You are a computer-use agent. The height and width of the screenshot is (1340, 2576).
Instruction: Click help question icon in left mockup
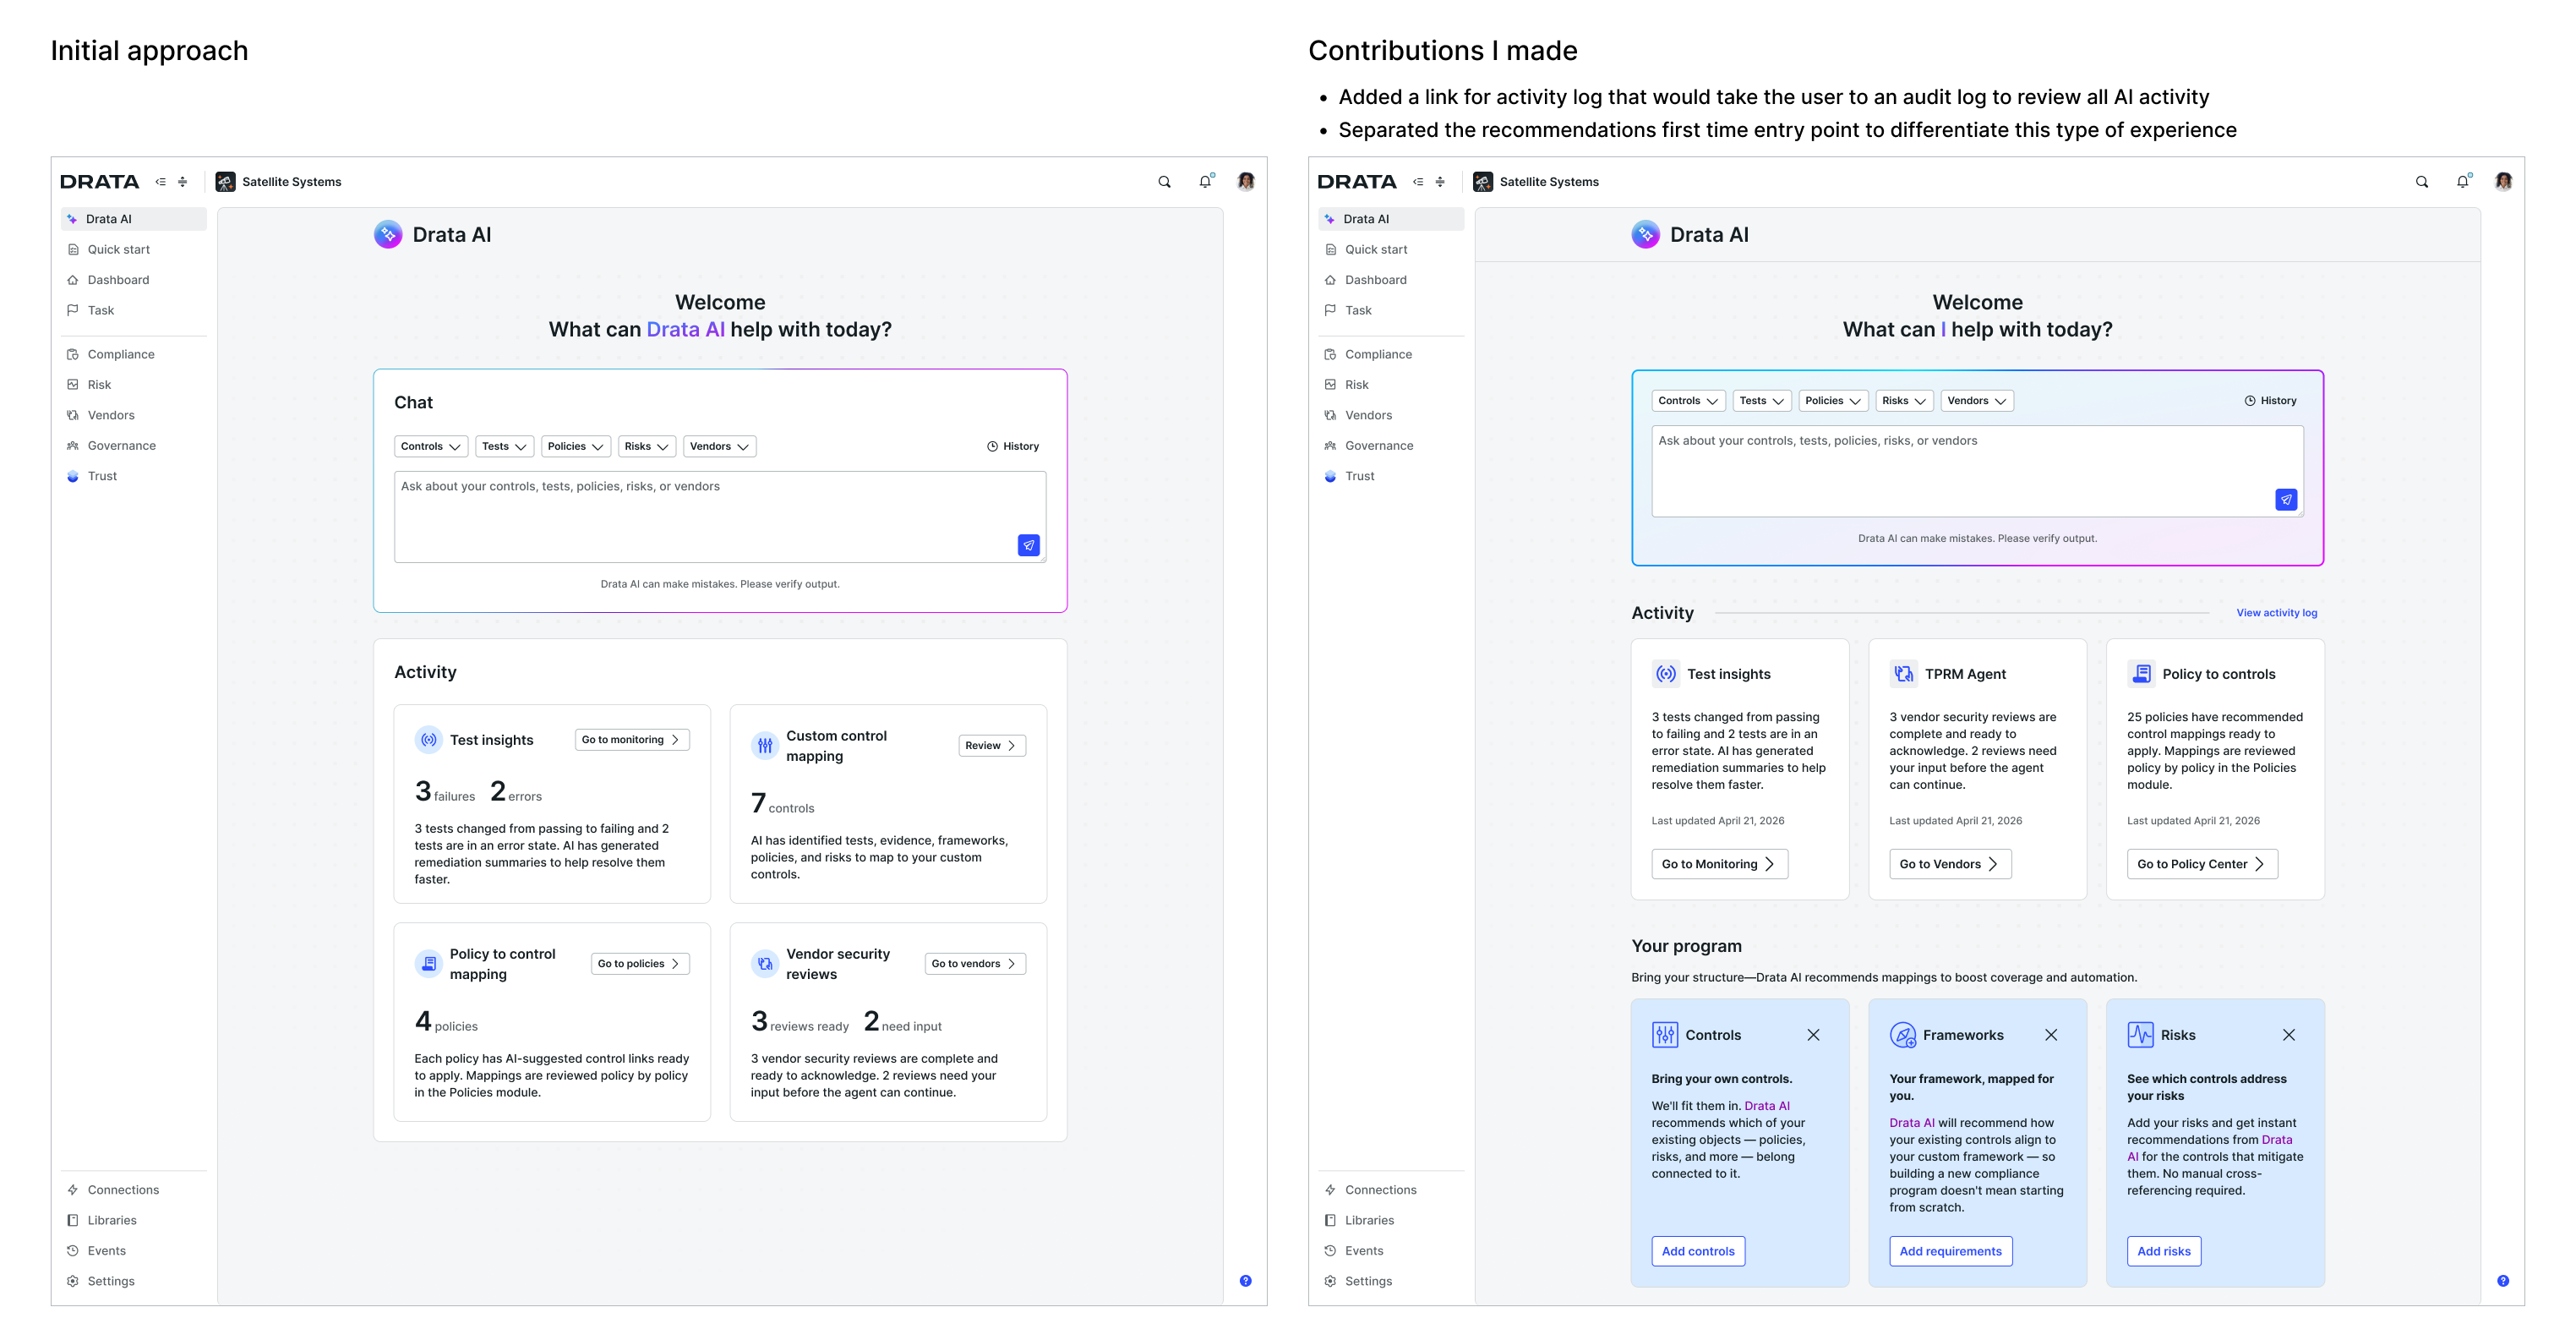[x=1246, y=1281]
